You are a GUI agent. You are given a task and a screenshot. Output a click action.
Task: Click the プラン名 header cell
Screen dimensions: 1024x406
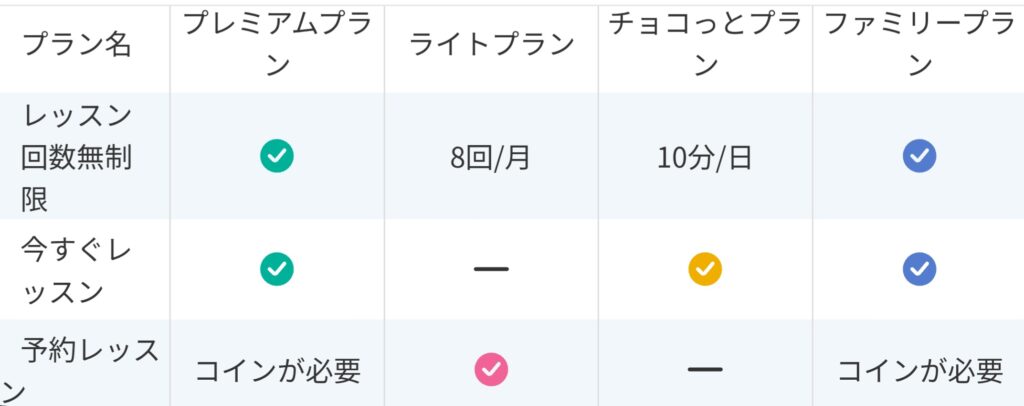pyautogui.click(x=77, y=45)
